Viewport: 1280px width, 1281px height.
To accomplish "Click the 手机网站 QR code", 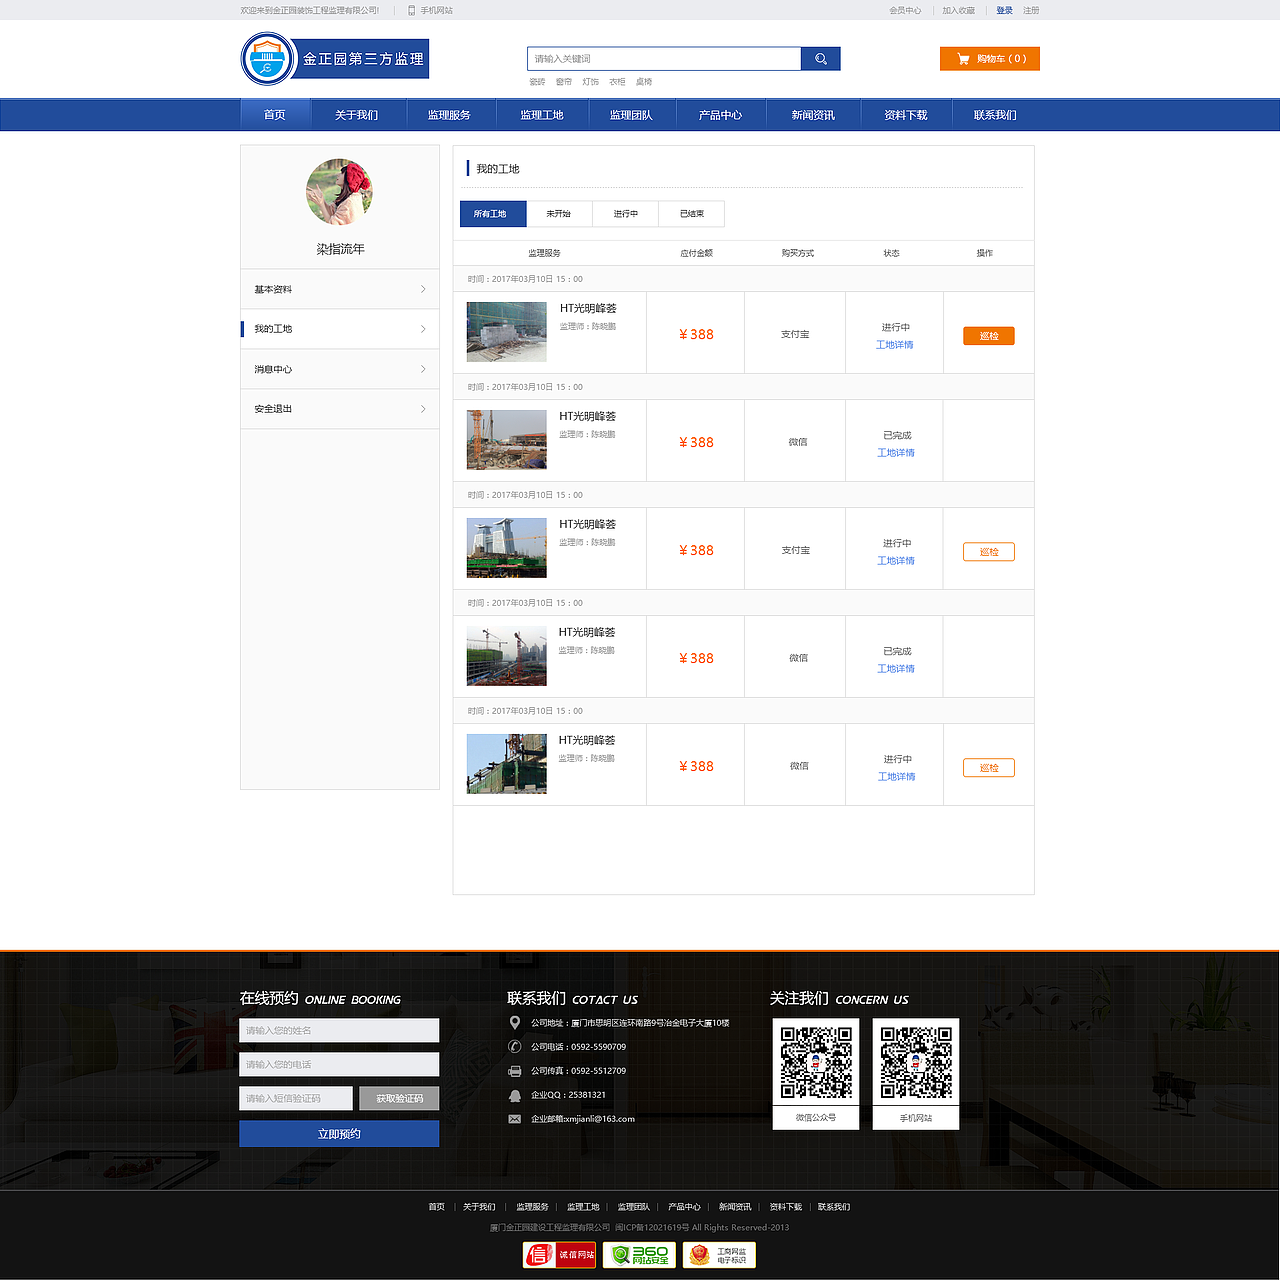I will point(916,1062).
